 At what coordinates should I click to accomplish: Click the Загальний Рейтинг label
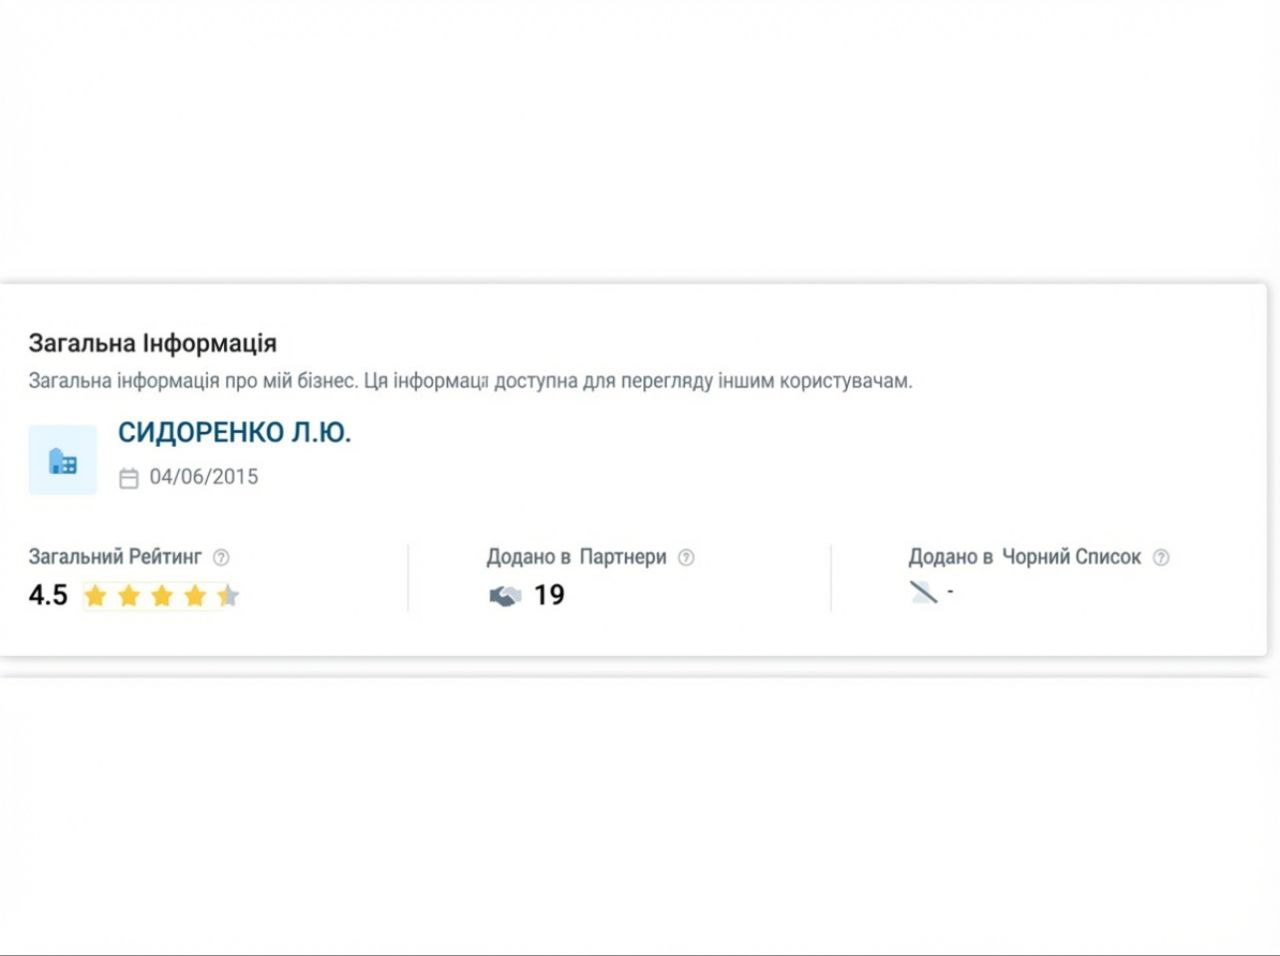pyautogui.click(x=115, y=557)
